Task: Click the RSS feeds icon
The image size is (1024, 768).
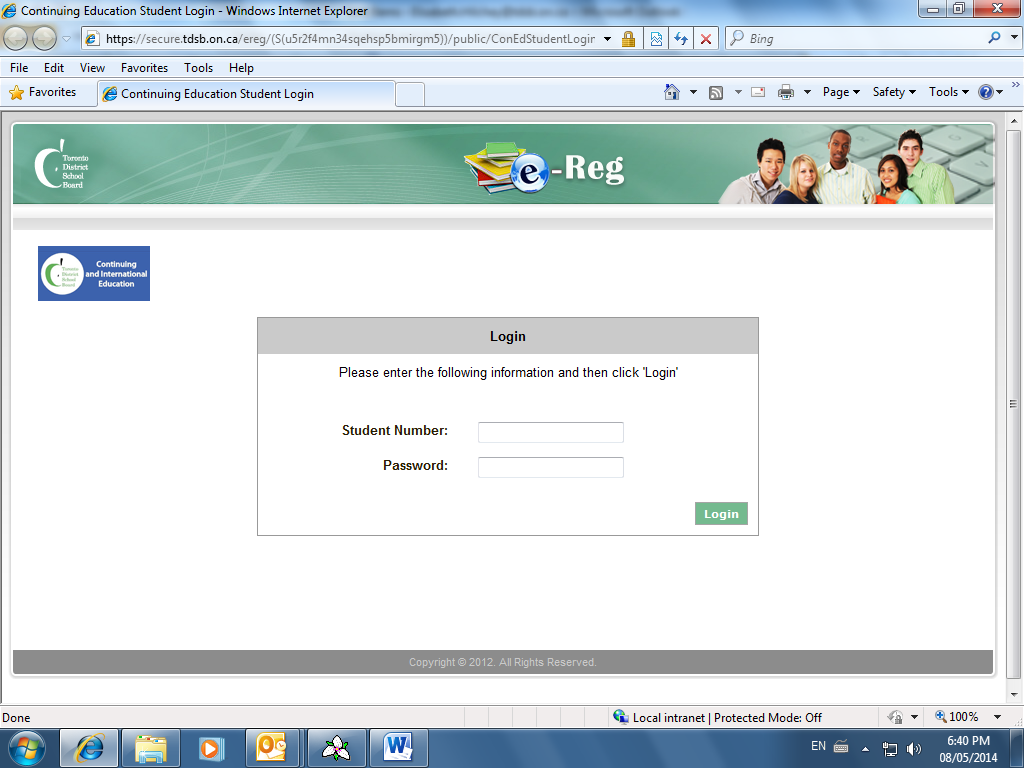Action: (x=716, y=92)
